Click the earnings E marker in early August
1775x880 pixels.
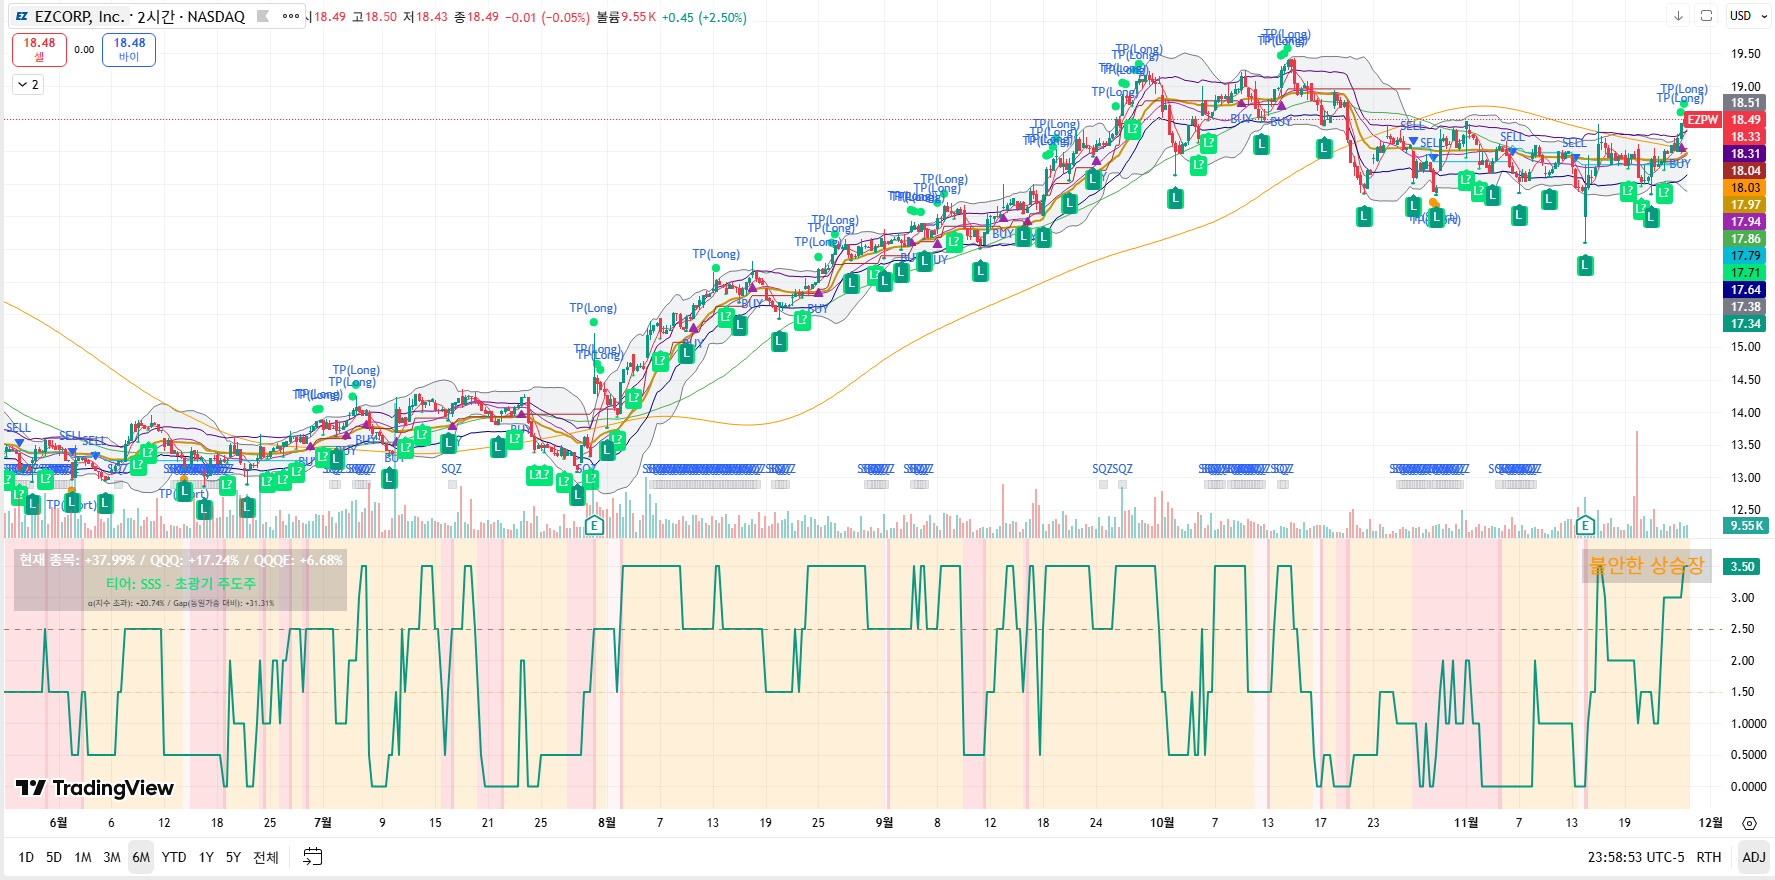594,525
